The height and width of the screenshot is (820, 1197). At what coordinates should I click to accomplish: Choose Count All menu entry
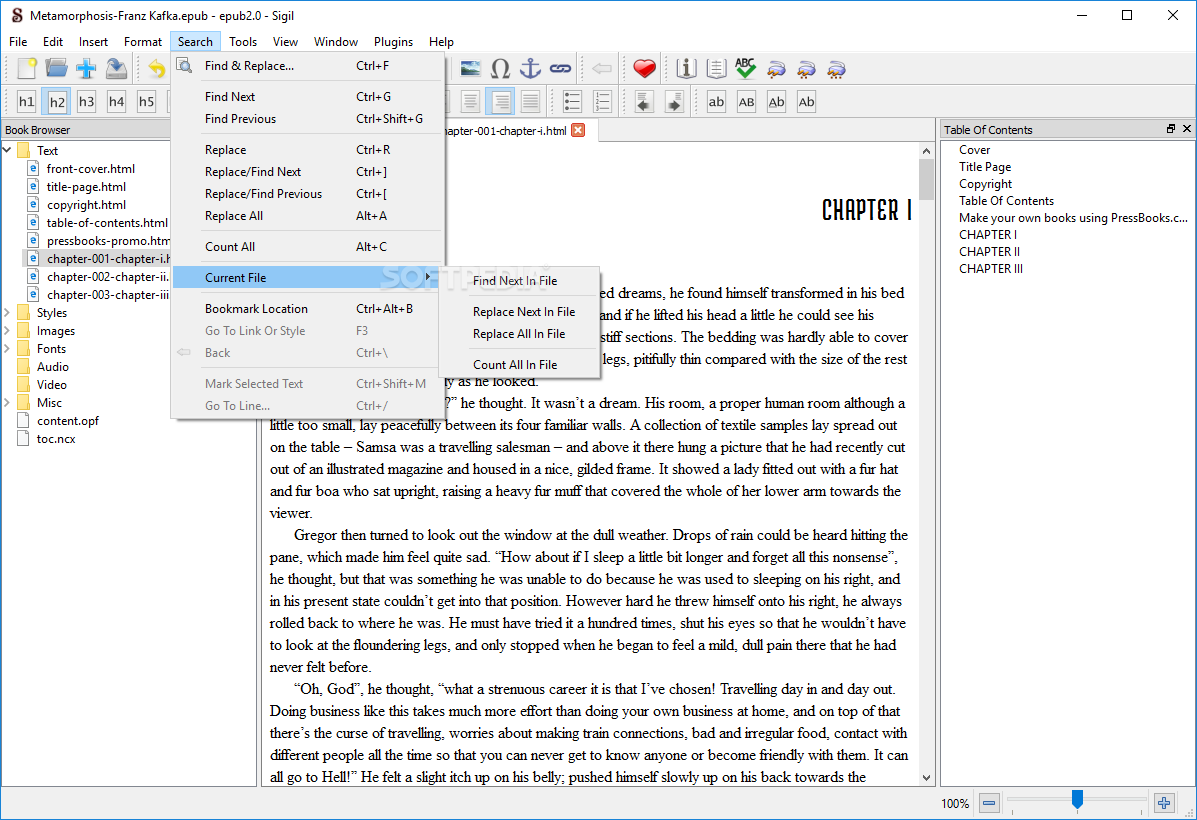point(308,247)
